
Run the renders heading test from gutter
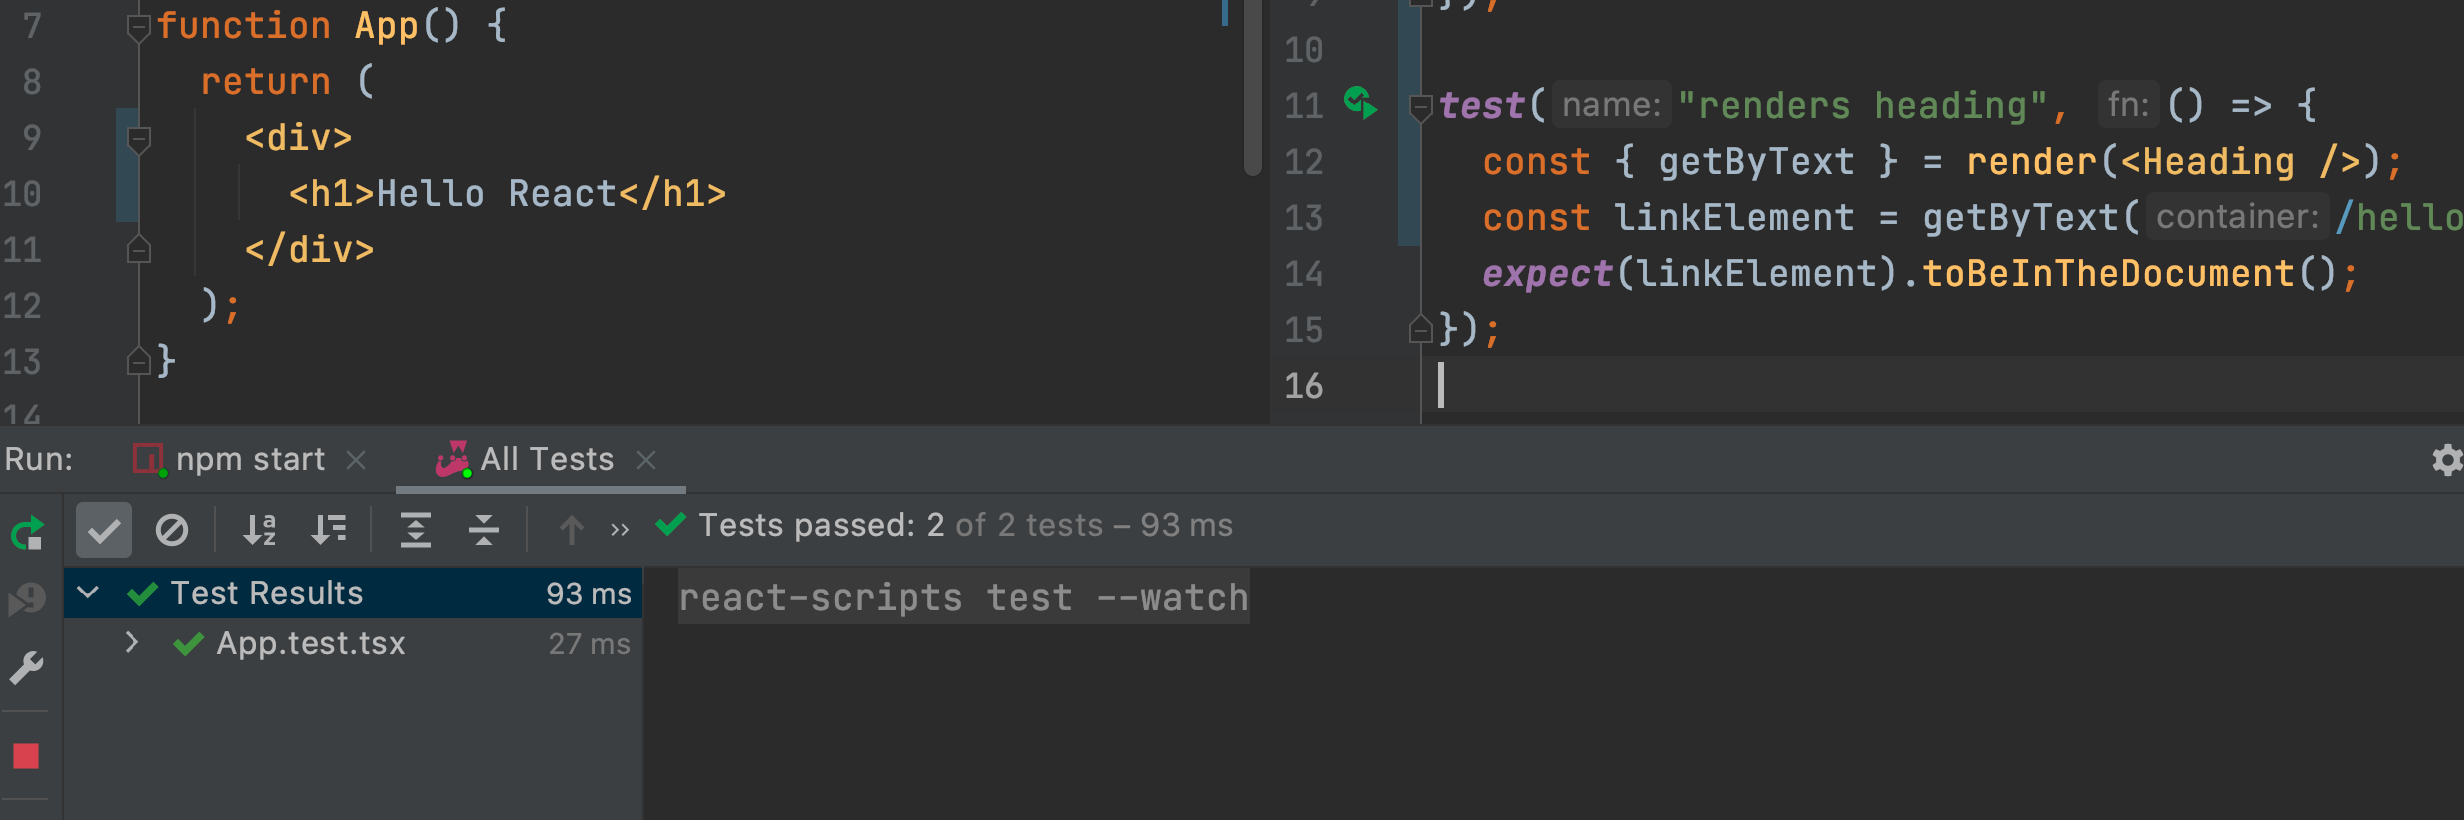(x=1360, y=103)
